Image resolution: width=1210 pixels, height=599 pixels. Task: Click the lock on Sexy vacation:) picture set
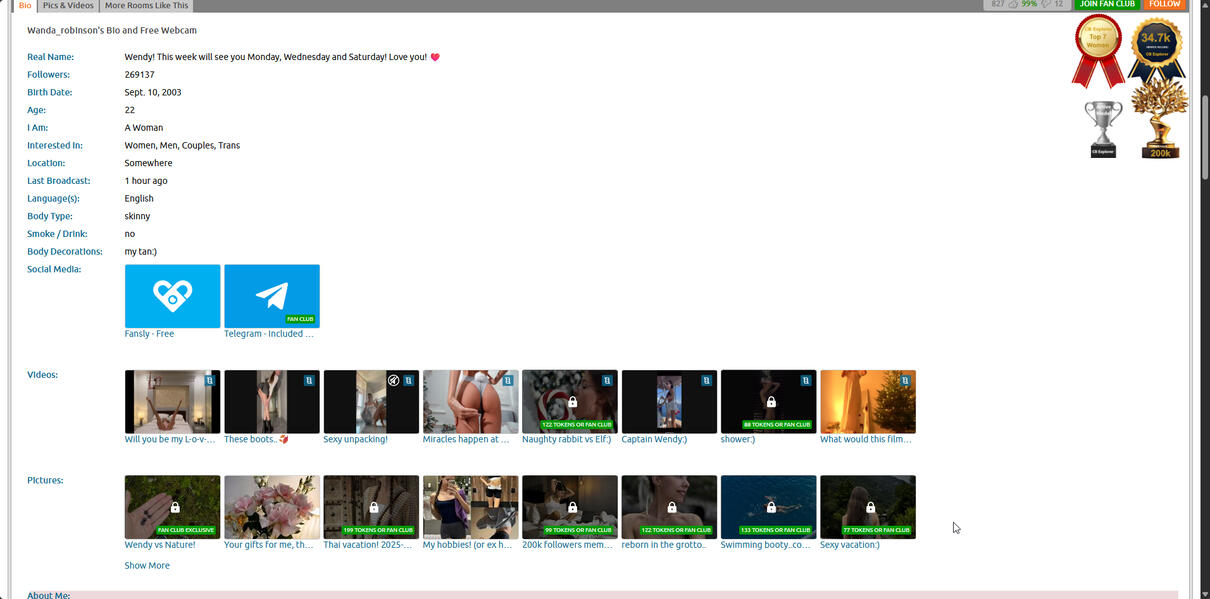tap(871, 507)
